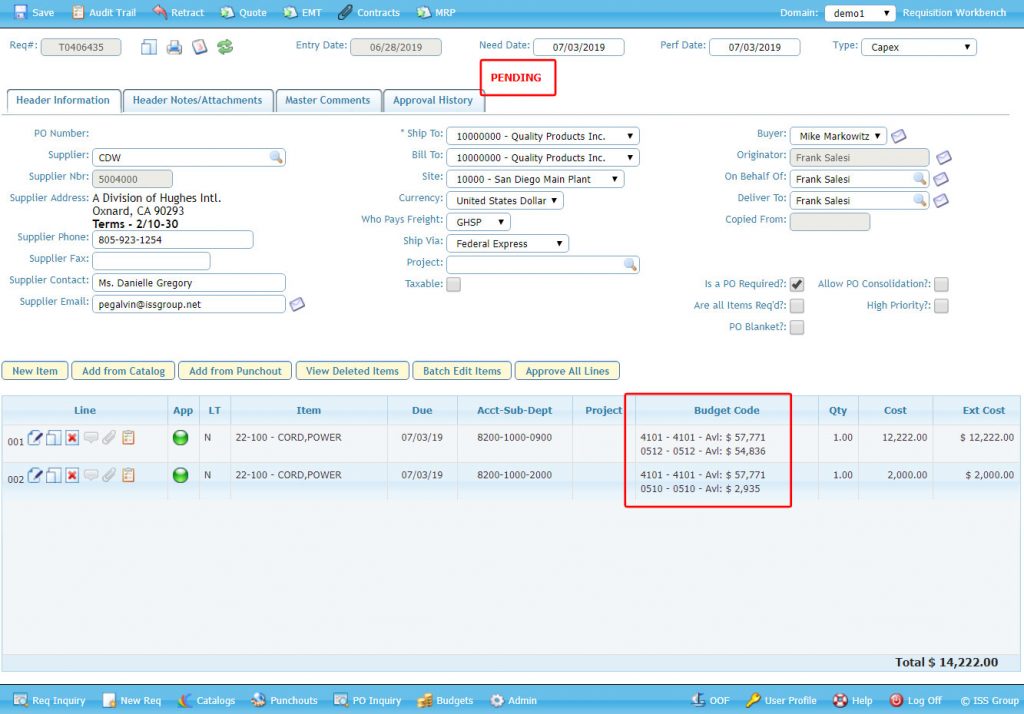Image resolution: width=1024 pixels, height=714 pixels.
Task: Open the Who Pays Freight dropdown
Action: point(477,221)
